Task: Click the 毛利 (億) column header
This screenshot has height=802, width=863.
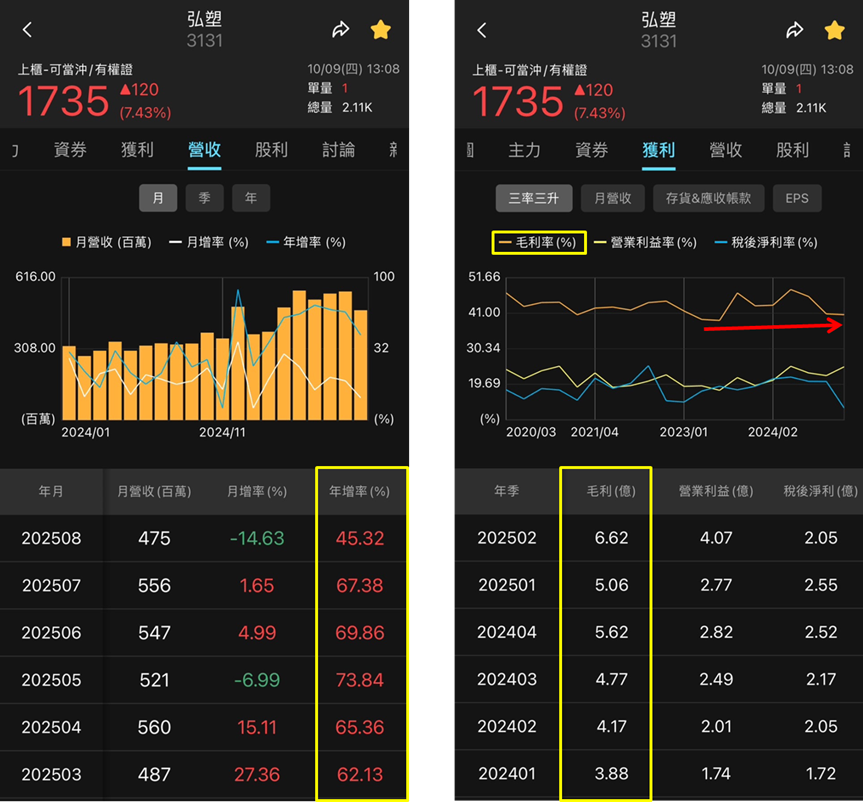Action: point(605,491)
